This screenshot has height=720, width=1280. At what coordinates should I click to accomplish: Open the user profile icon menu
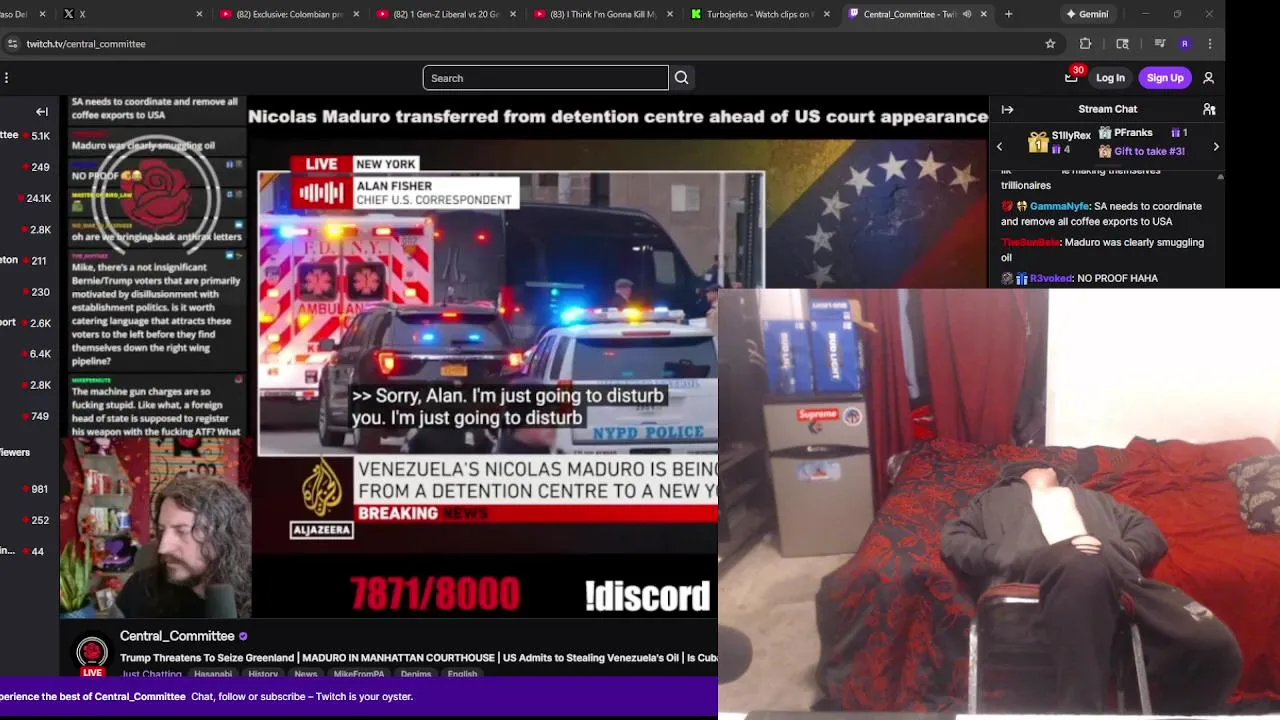click(1208, 78)
